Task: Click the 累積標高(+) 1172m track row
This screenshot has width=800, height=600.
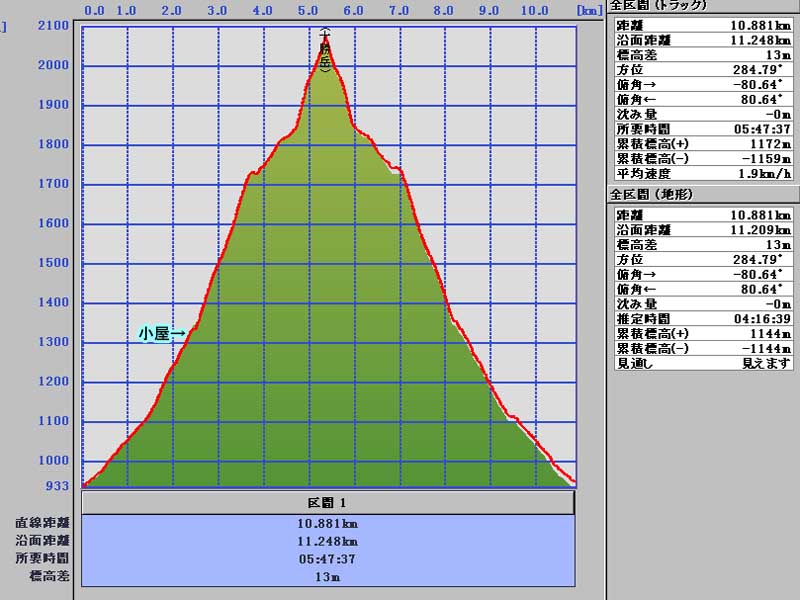Action: tap(704, 144)
